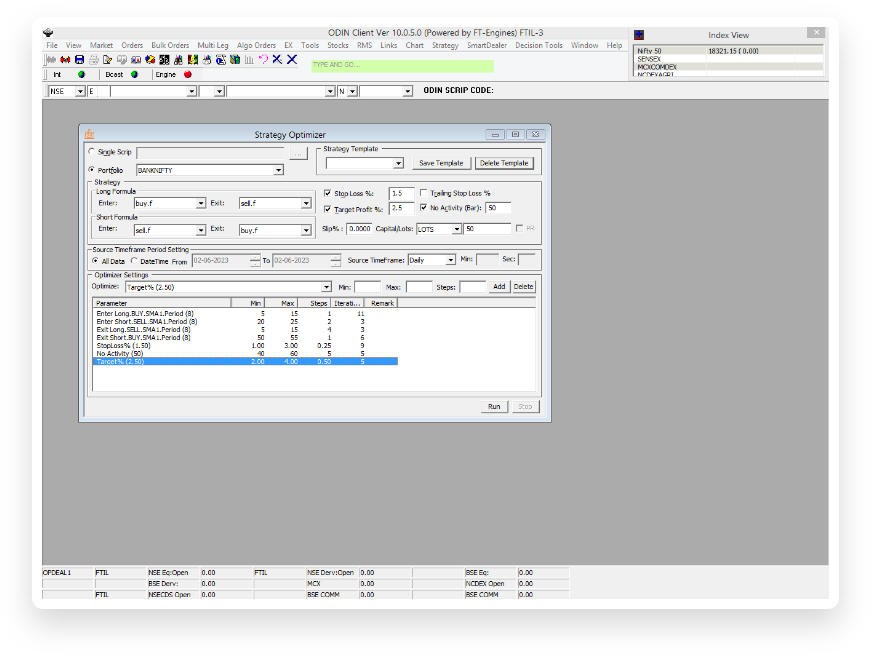
Task: Open the Strategy Template dropdown
Action: coord(398,163)
